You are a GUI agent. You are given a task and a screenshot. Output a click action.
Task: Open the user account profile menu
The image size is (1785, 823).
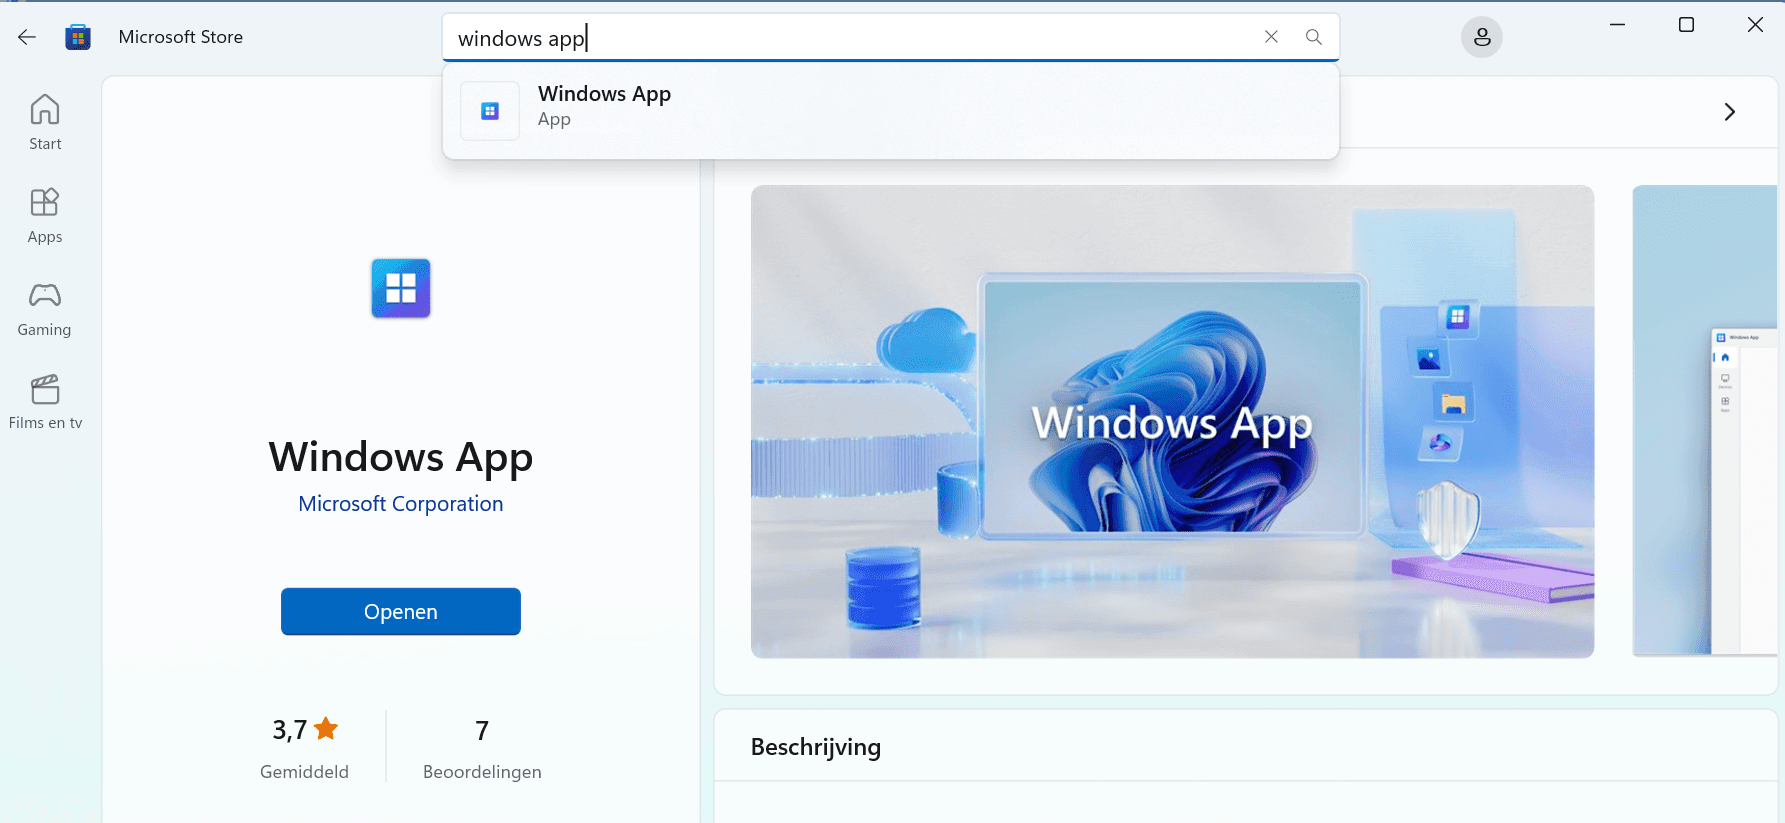click(x=1481, y=37)
